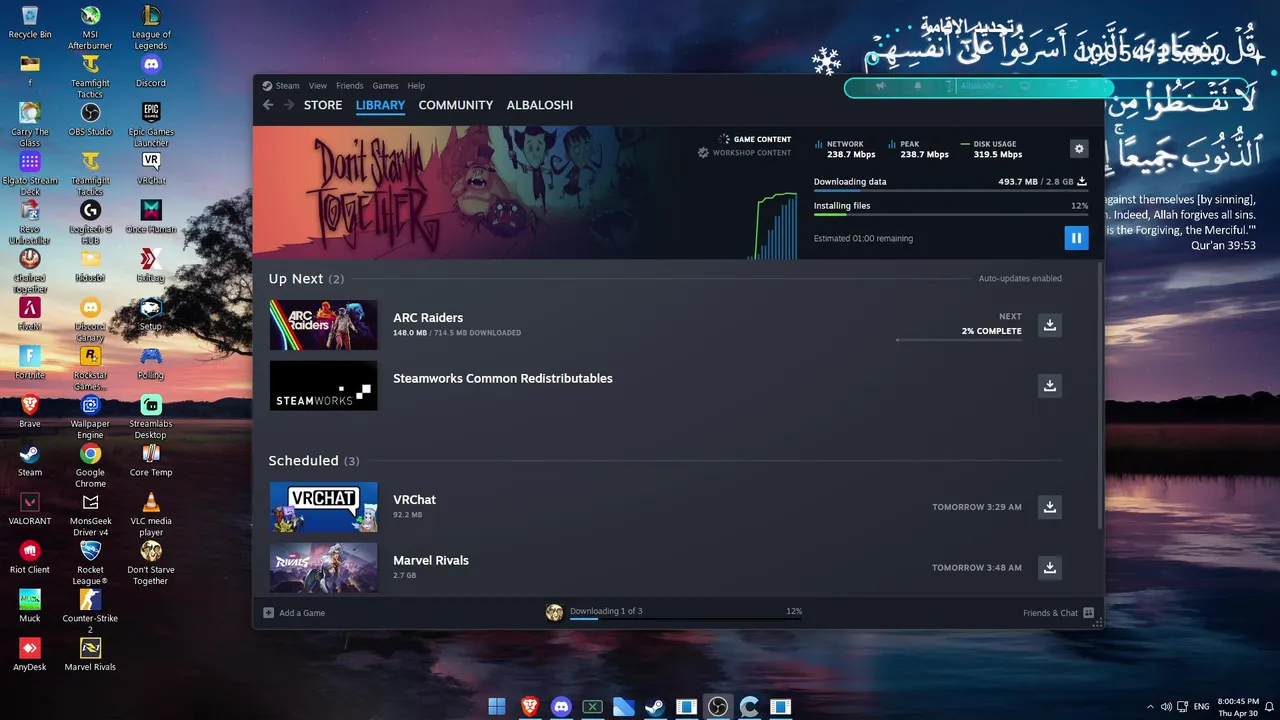Start the VRChat scheduled download
This screenshot has height=720, width=1280.
[1049, 507]
